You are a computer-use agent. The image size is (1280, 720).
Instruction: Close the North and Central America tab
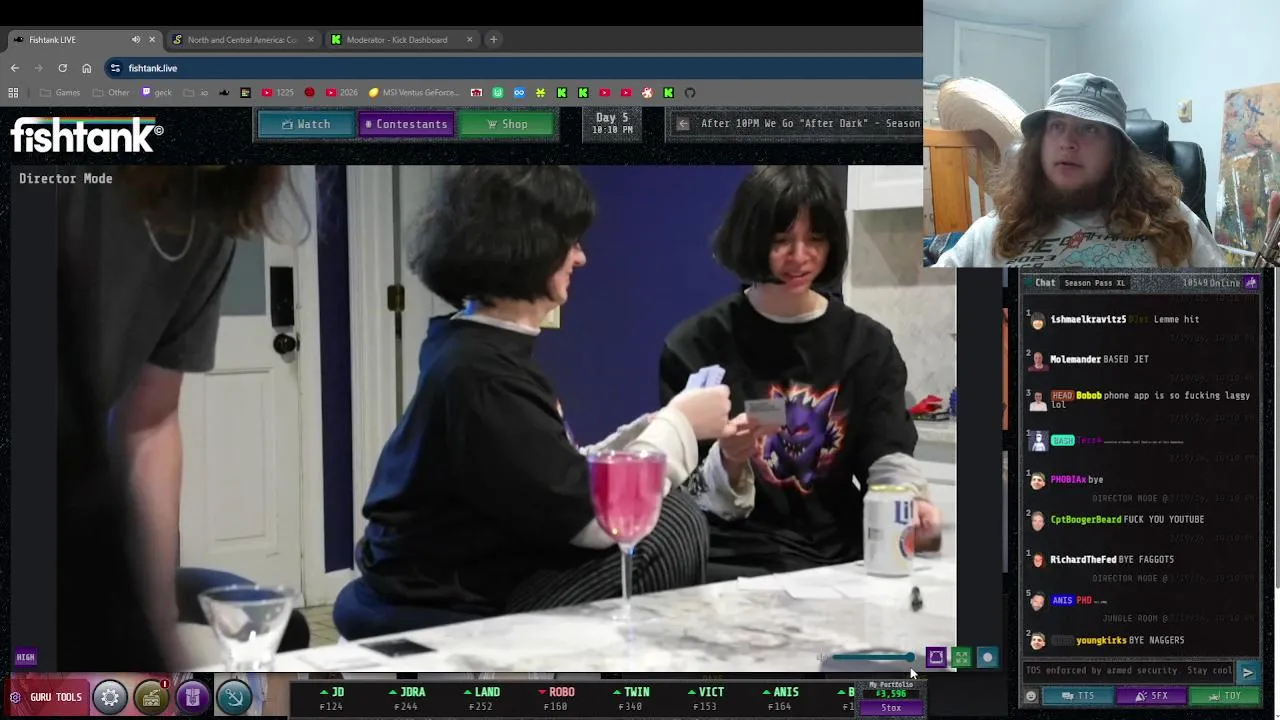tap(310, 40)
